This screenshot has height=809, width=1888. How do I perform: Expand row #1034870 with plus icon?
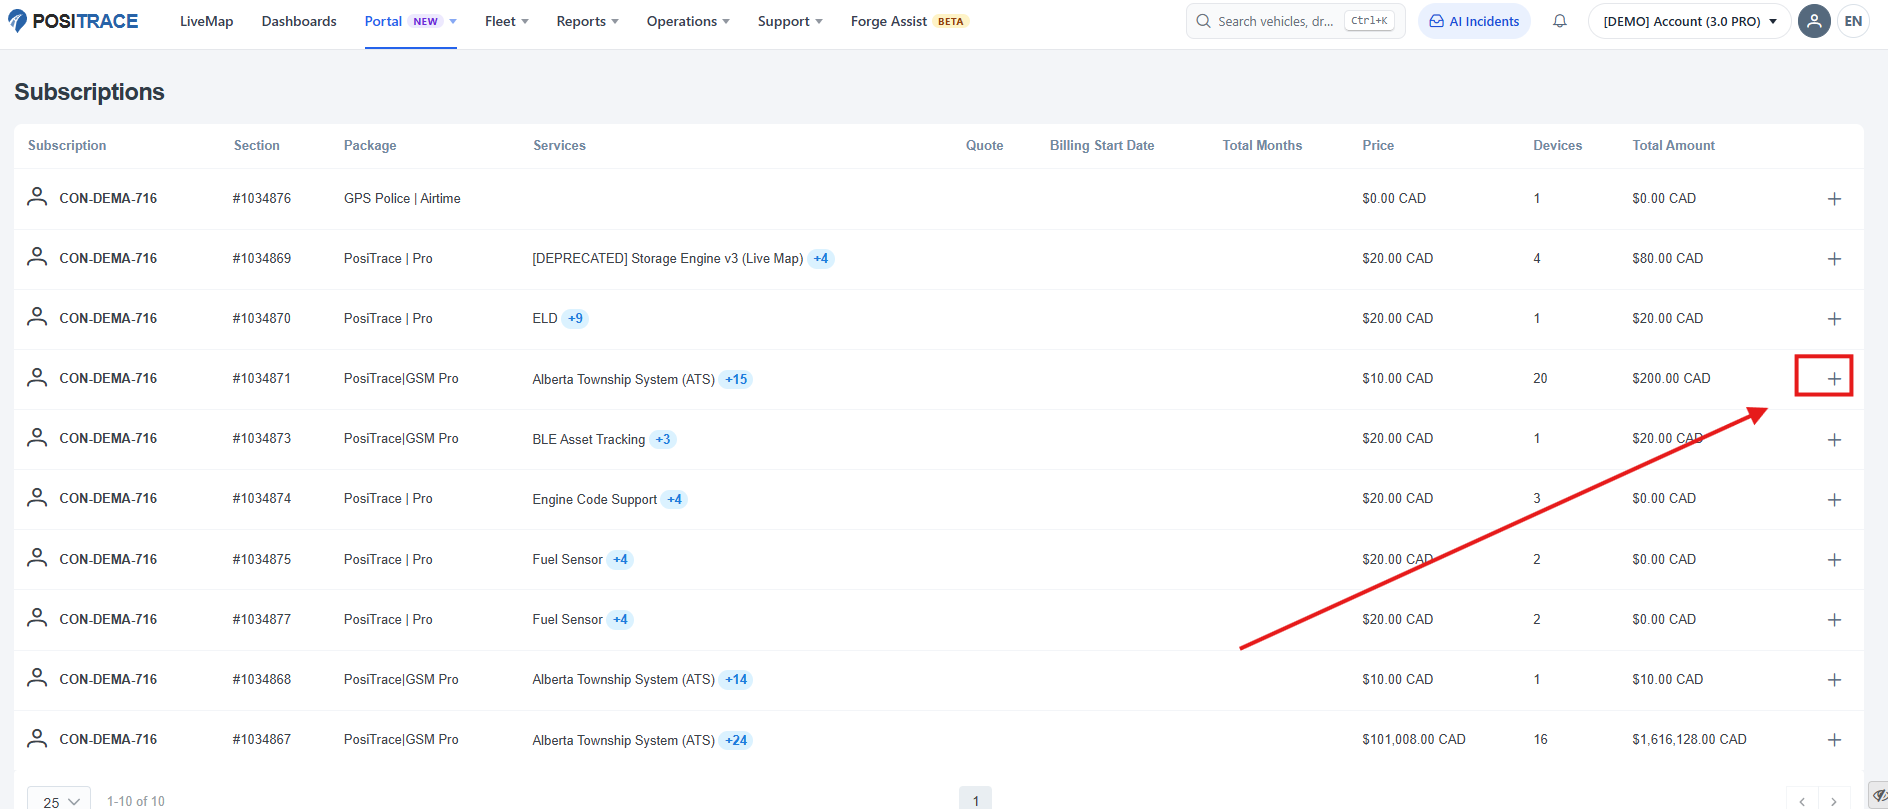click(1834, 319)
